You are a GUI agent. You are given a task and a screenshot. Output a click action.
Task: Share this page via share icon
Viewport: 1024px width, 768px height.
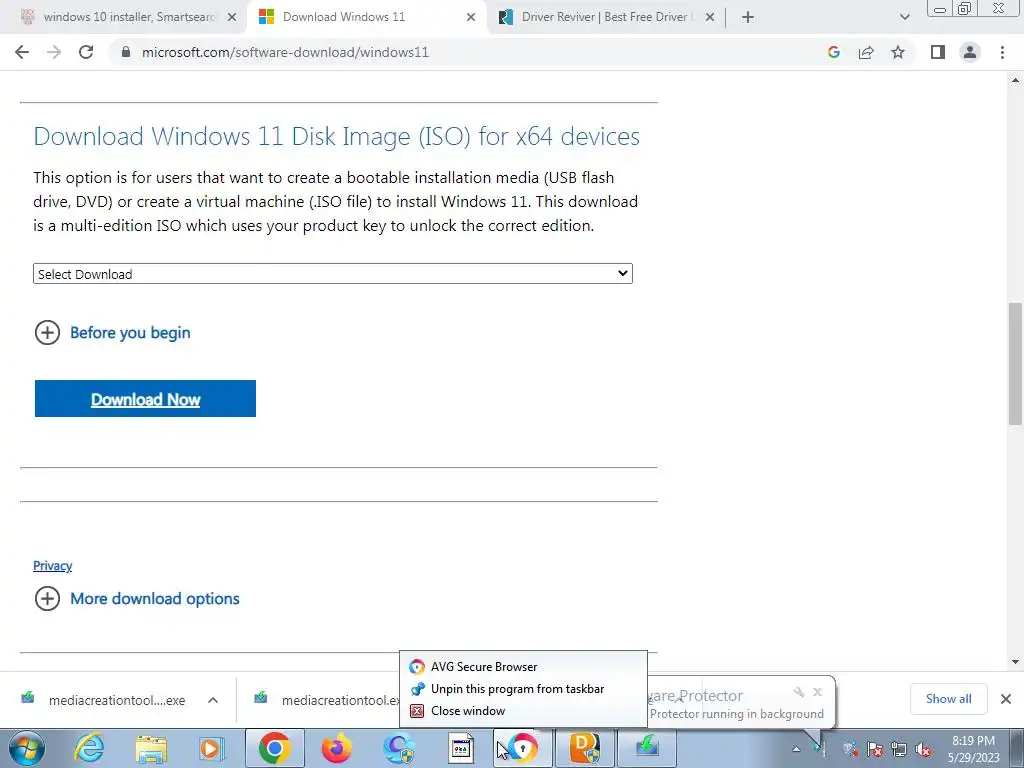[866, 52]
